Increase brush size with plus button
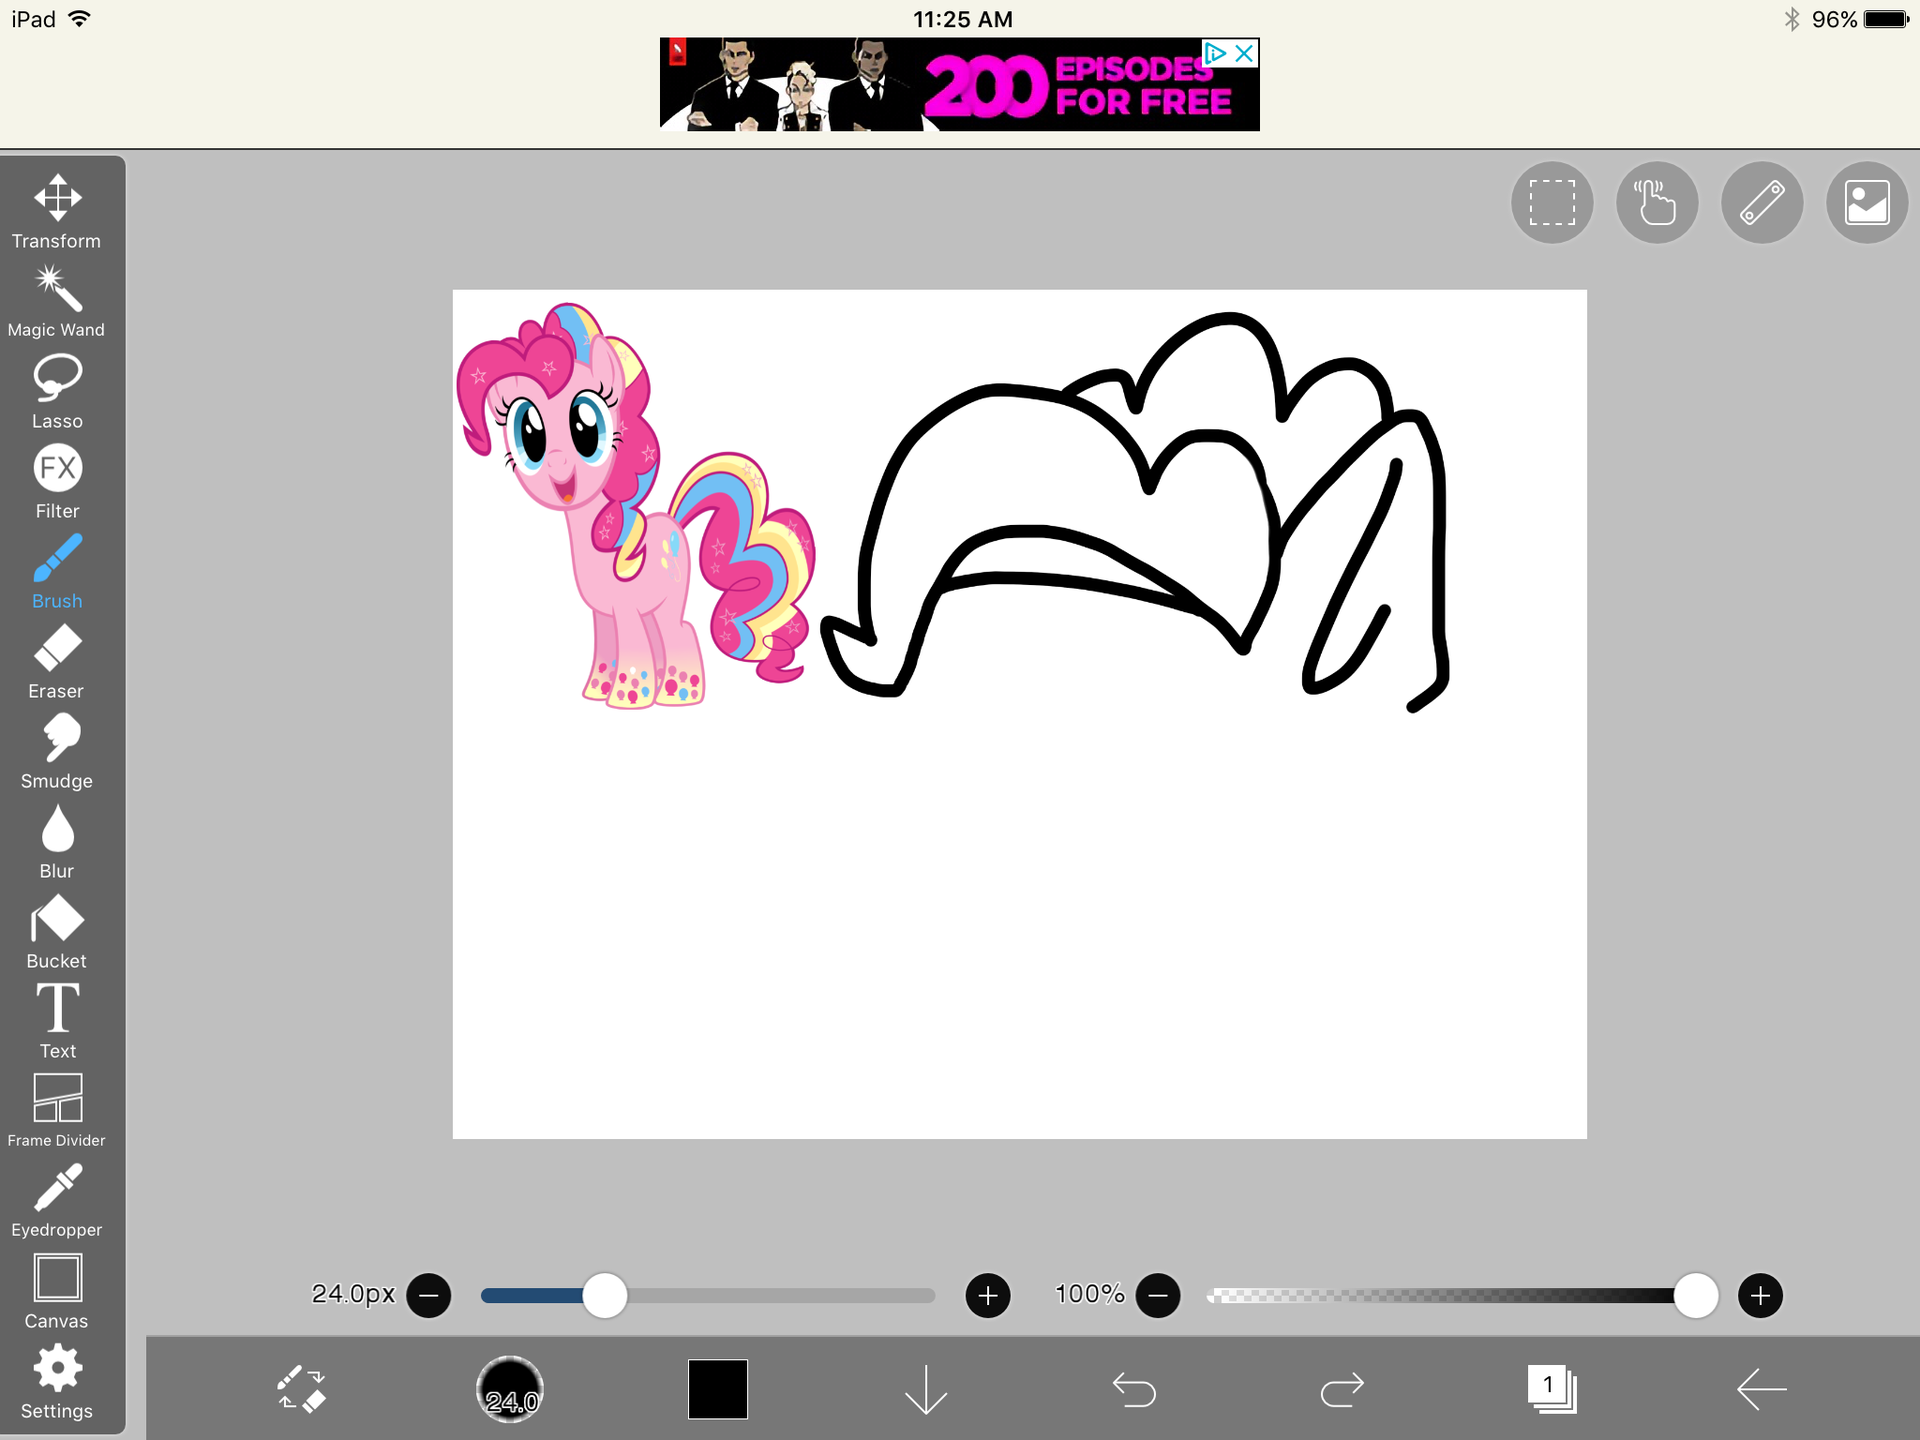Image resolution: width=1920 pixels, height=1440 pixels. [988, 1295]
